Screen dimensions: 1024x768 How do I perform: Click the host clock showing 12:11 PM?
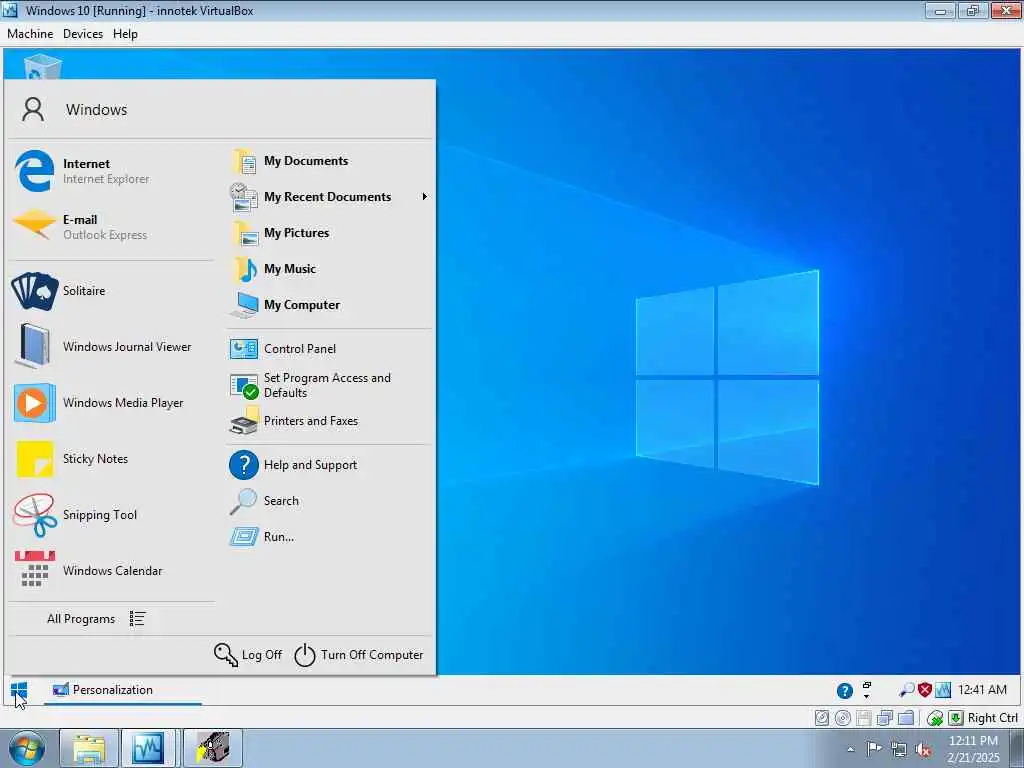point(973,749)
